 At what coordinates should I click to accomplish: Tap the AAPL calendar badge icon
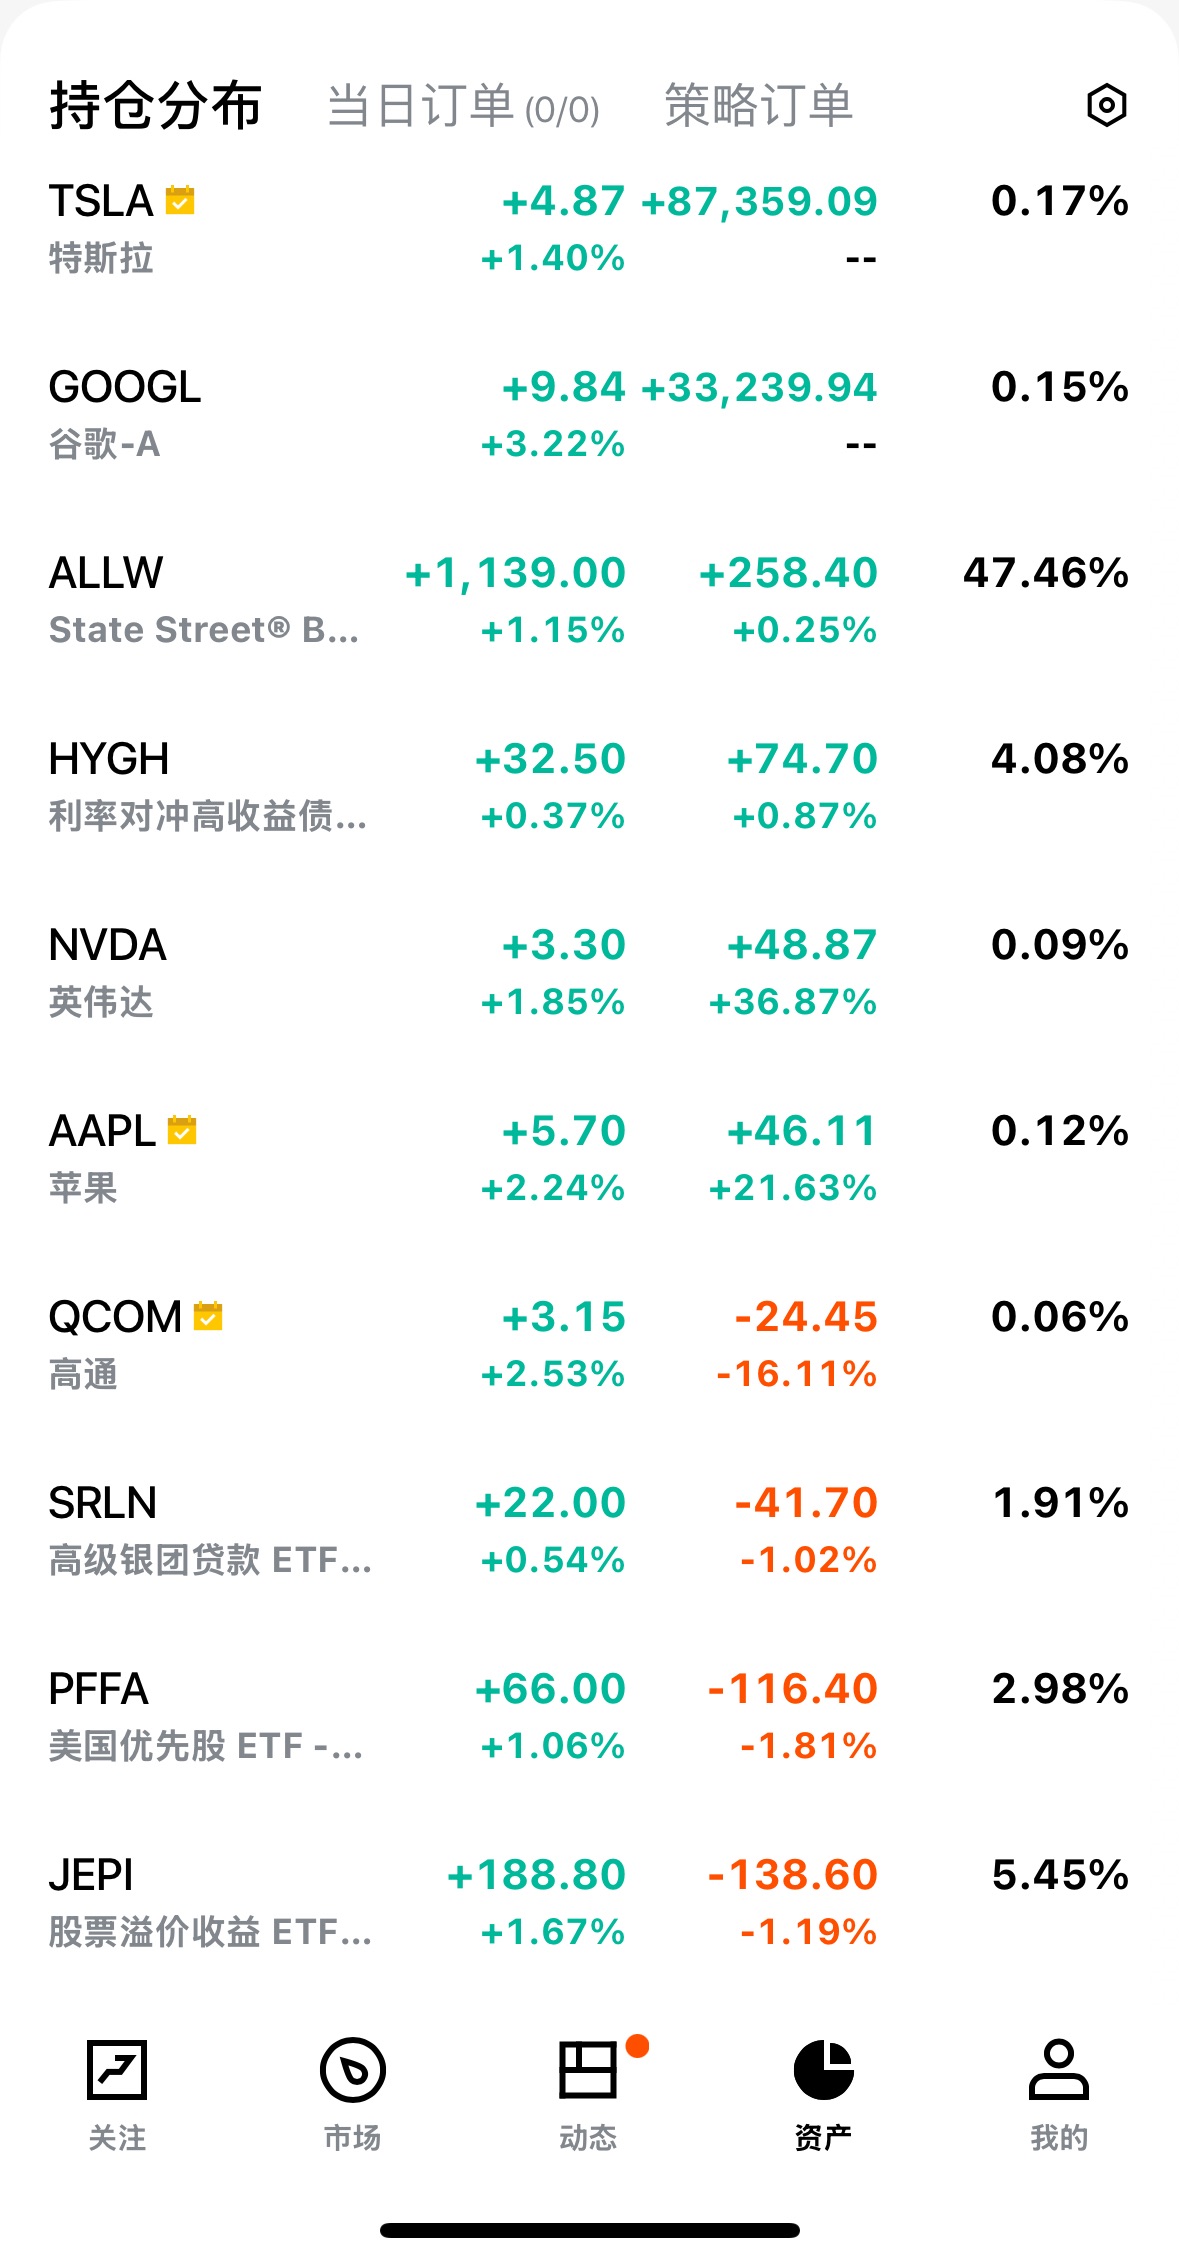pyautogui.click(x=182, y=1131)
